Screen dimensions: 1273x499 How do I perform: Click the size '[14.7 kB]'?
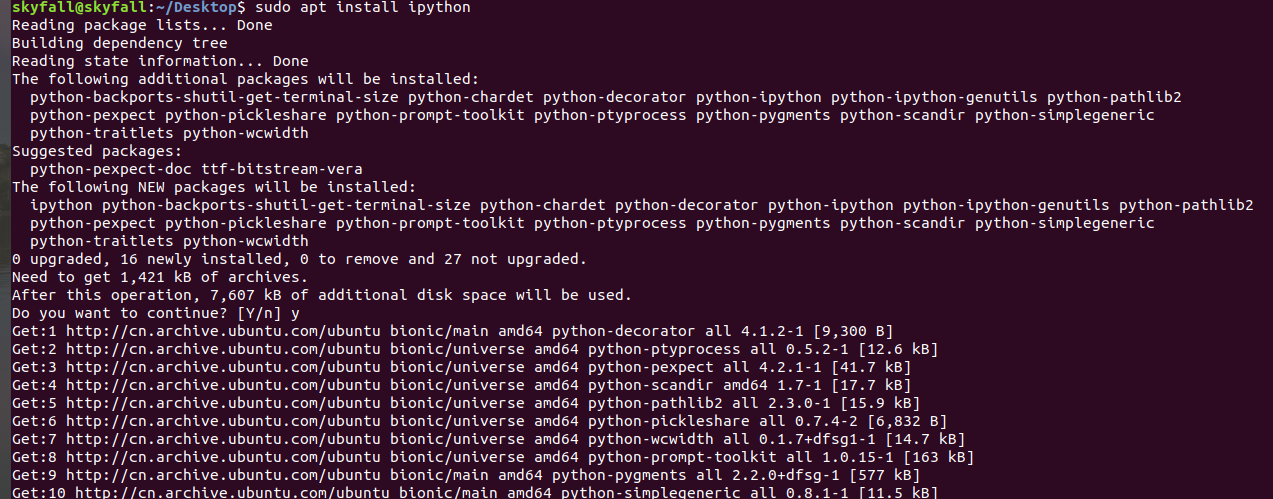(925, 439)
